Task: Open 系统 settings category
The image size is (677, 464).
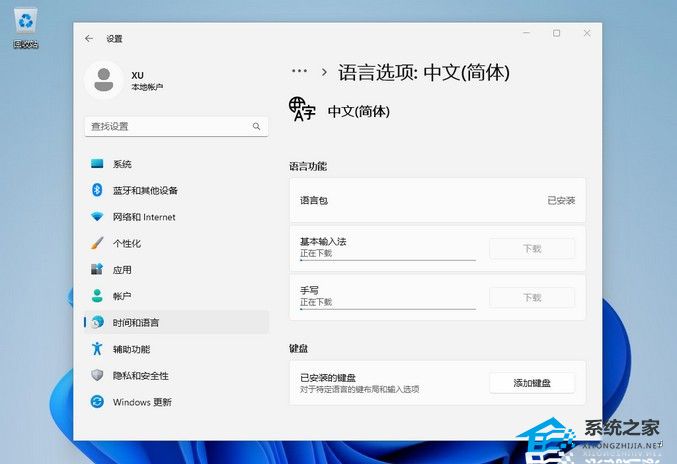Action: point(177,164)
